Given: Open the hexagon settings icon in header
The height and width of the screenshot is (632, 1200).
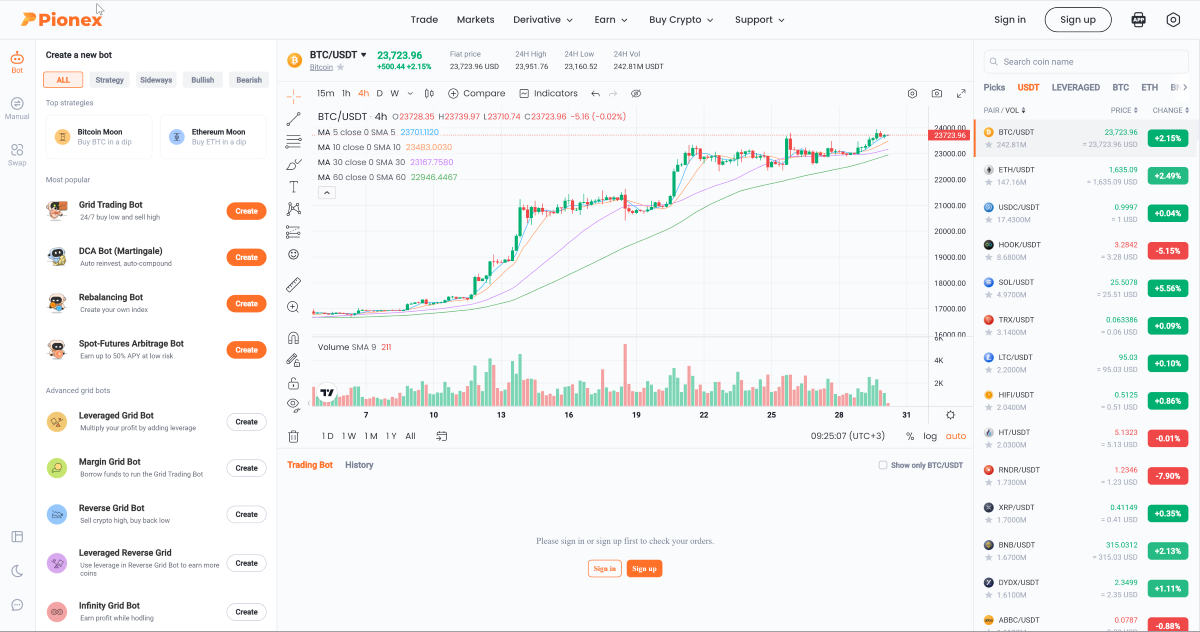Looking at the screenshot, I should 1173,19.
